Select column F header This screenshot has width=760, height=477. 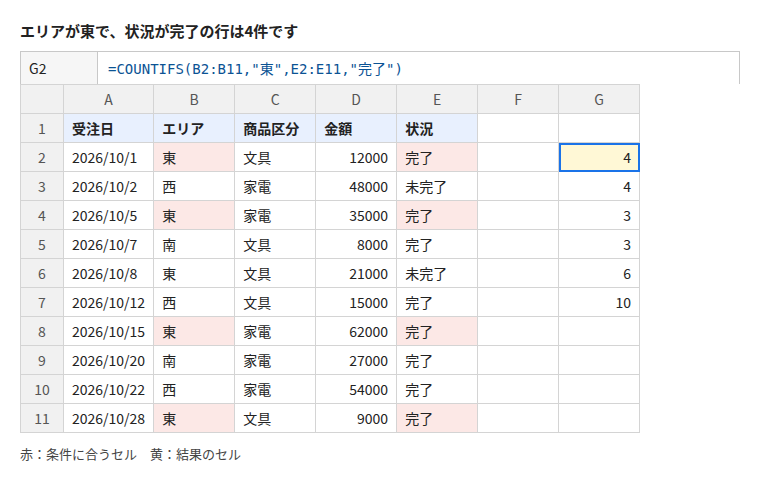pos(518,99)
